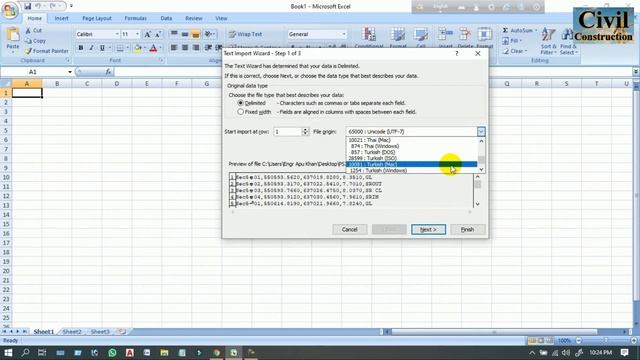The image size is (640, 360).
Task: Choose Turkish (DOS) in file origin list
Action: [411, 152]
